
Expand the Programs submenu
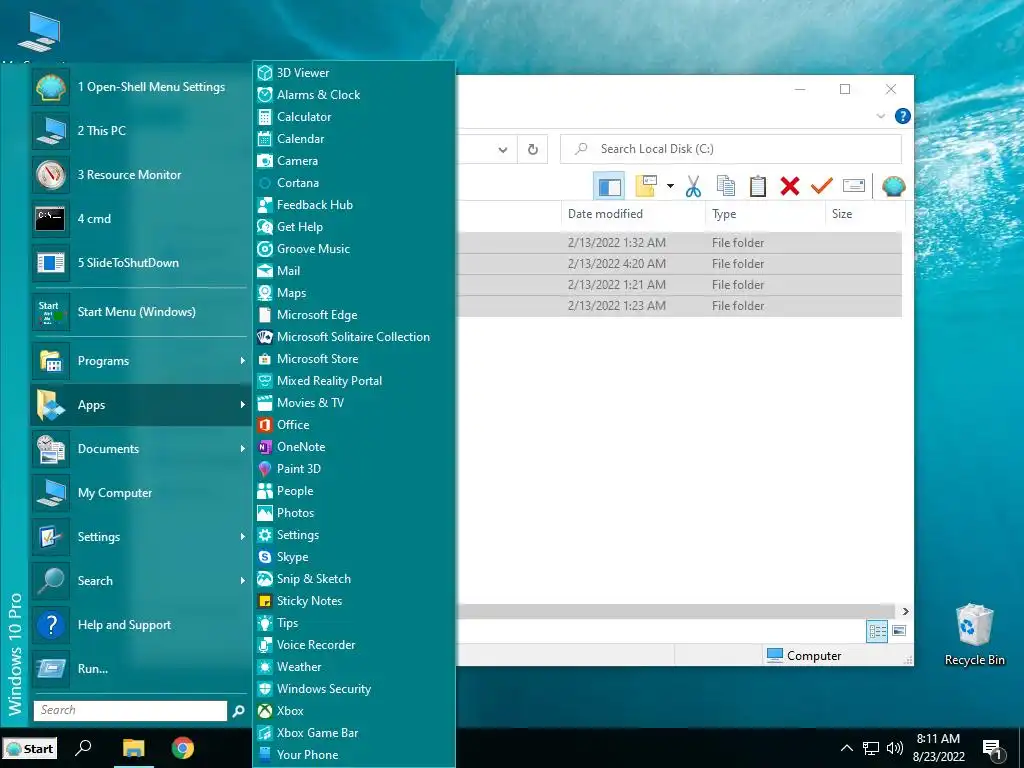tap(139, 360)
